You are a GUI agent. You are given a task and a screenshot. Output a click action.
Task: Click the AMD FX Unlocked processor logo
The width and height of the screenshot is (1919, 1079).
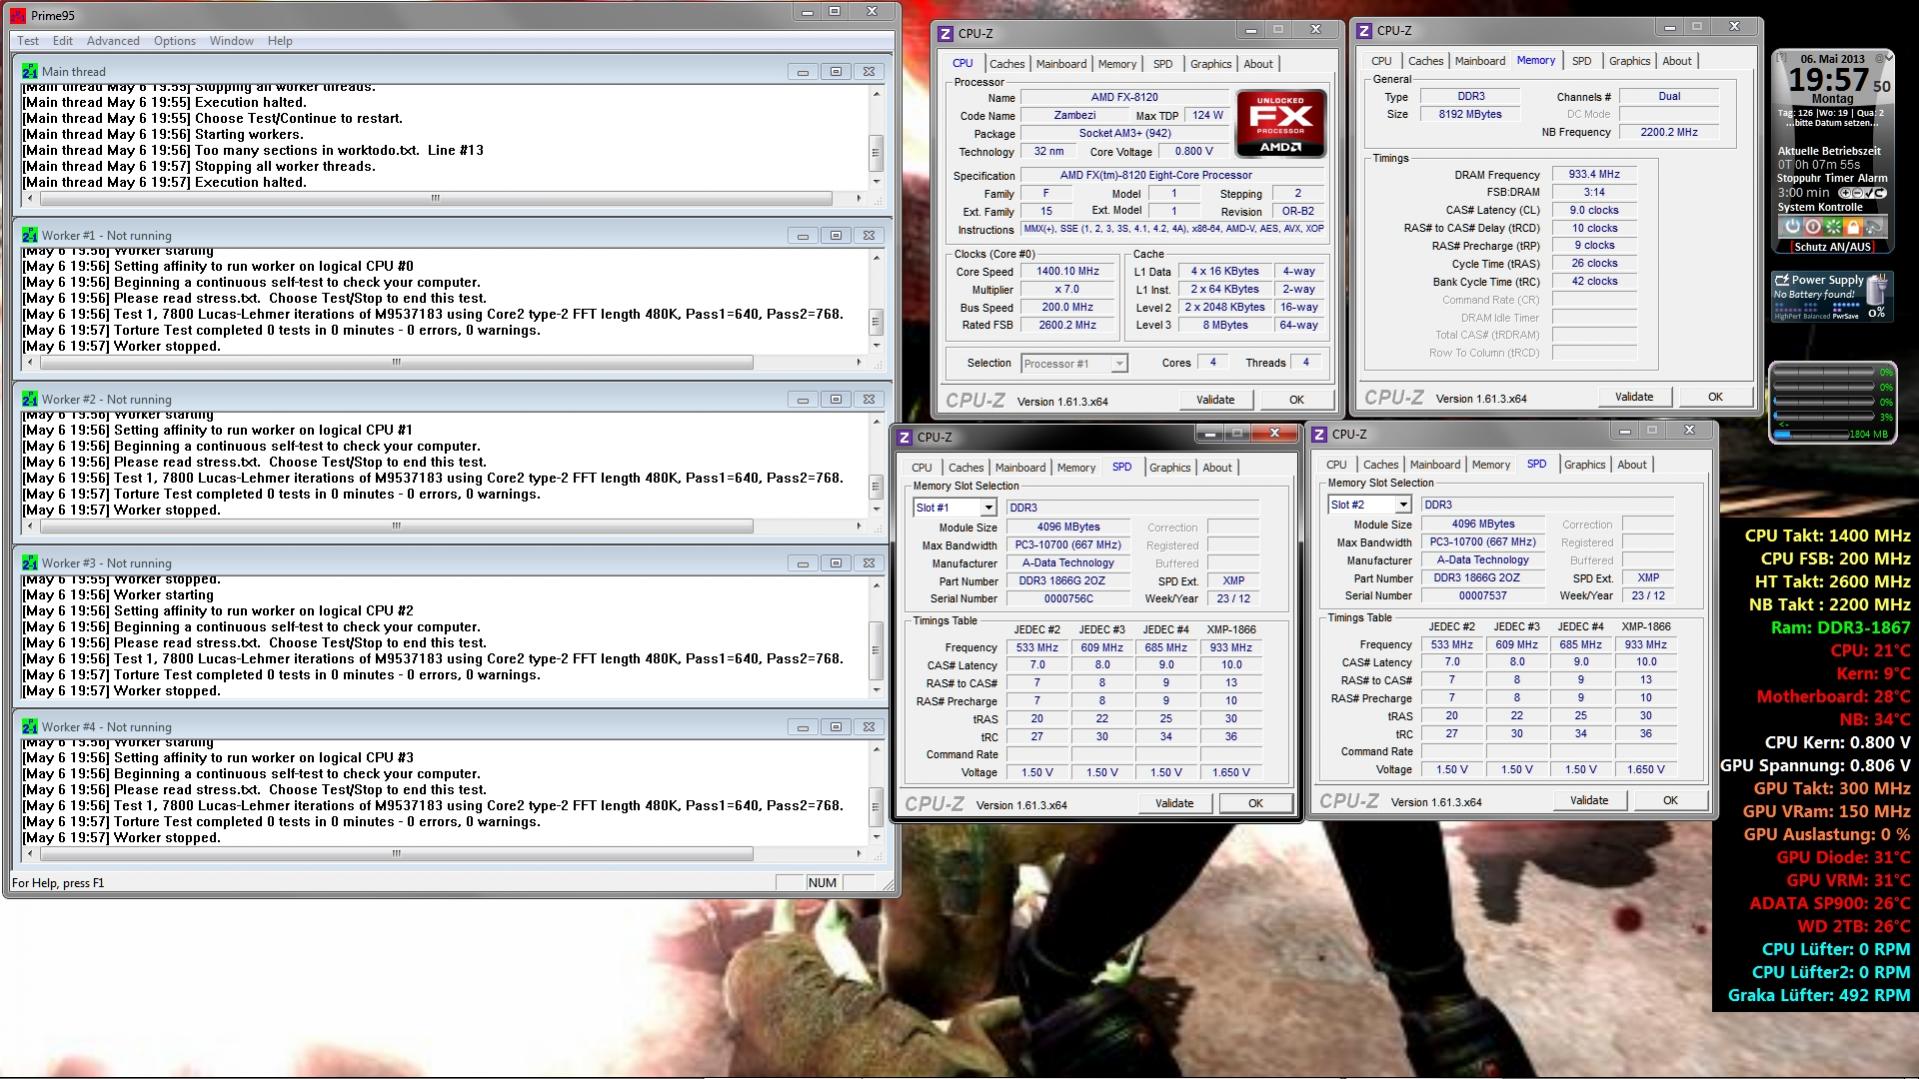pyautogui.click(x=1281, y=124)
